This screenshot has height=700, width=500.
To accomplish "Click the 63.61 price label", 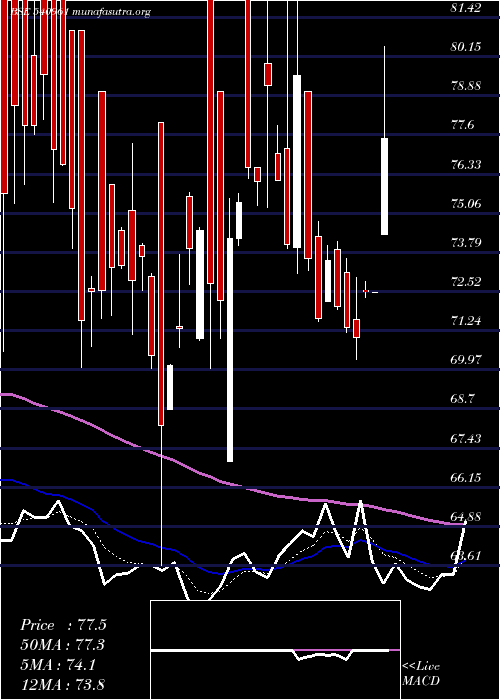I will pos(466,556).
